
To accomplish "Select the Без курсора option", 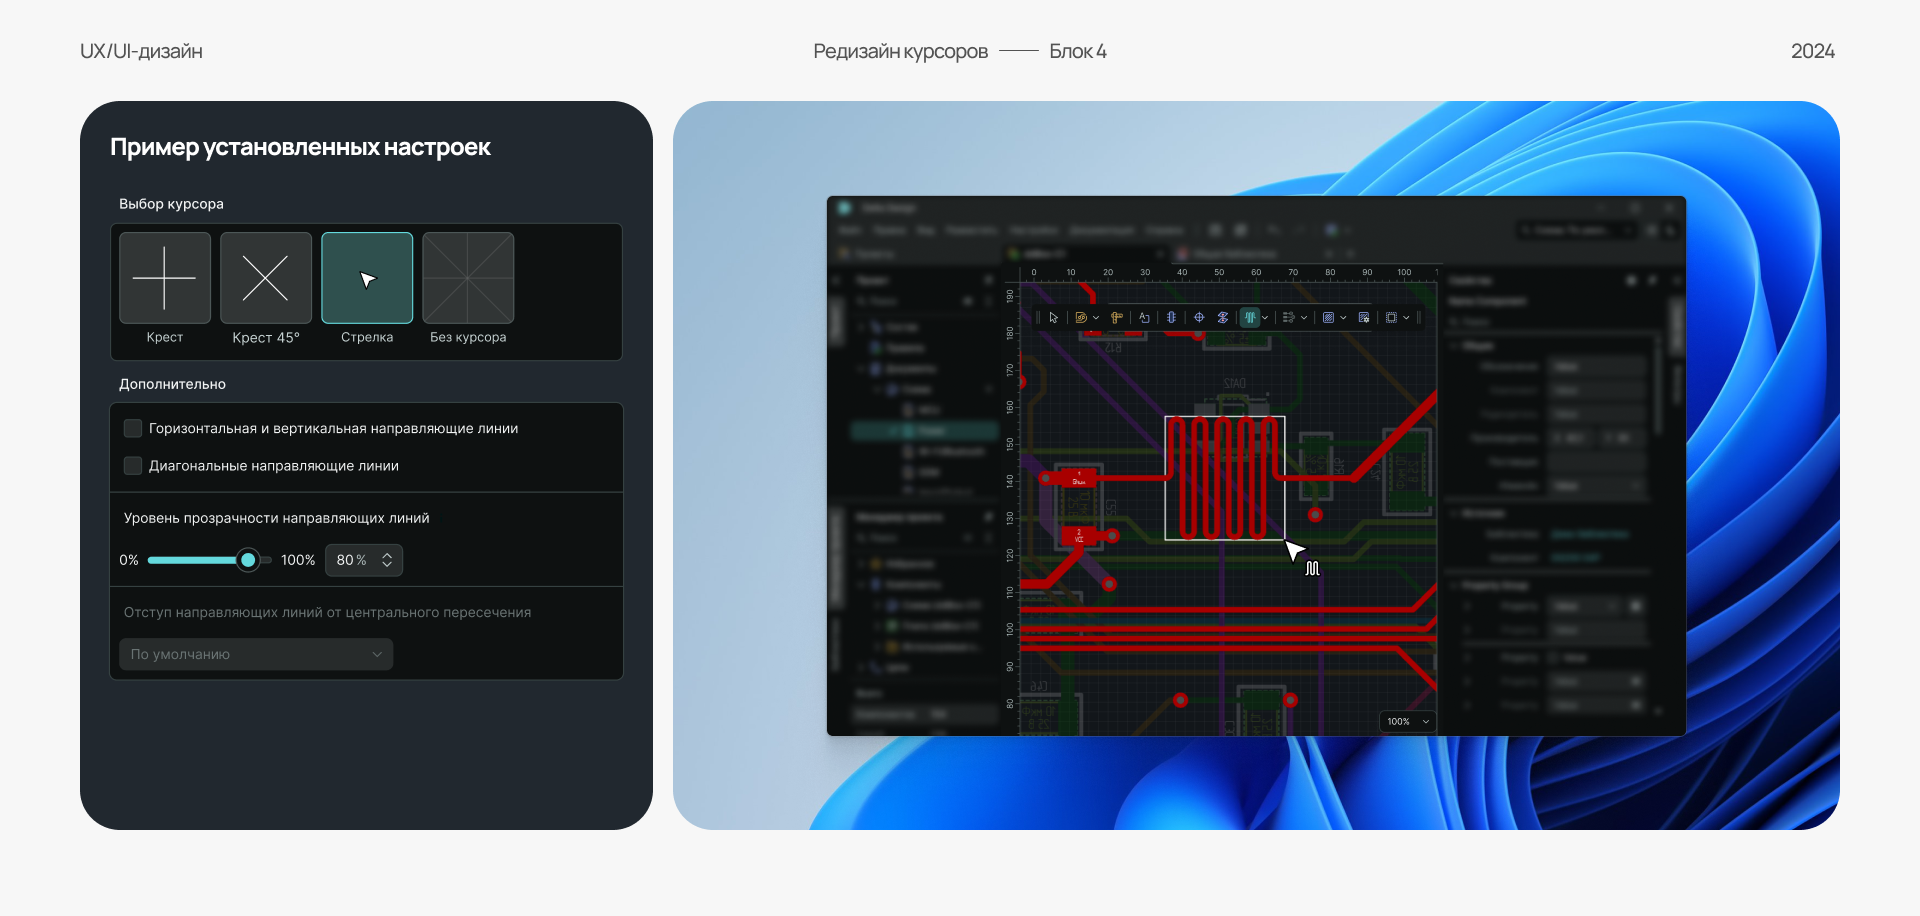I will click(467, 278).
